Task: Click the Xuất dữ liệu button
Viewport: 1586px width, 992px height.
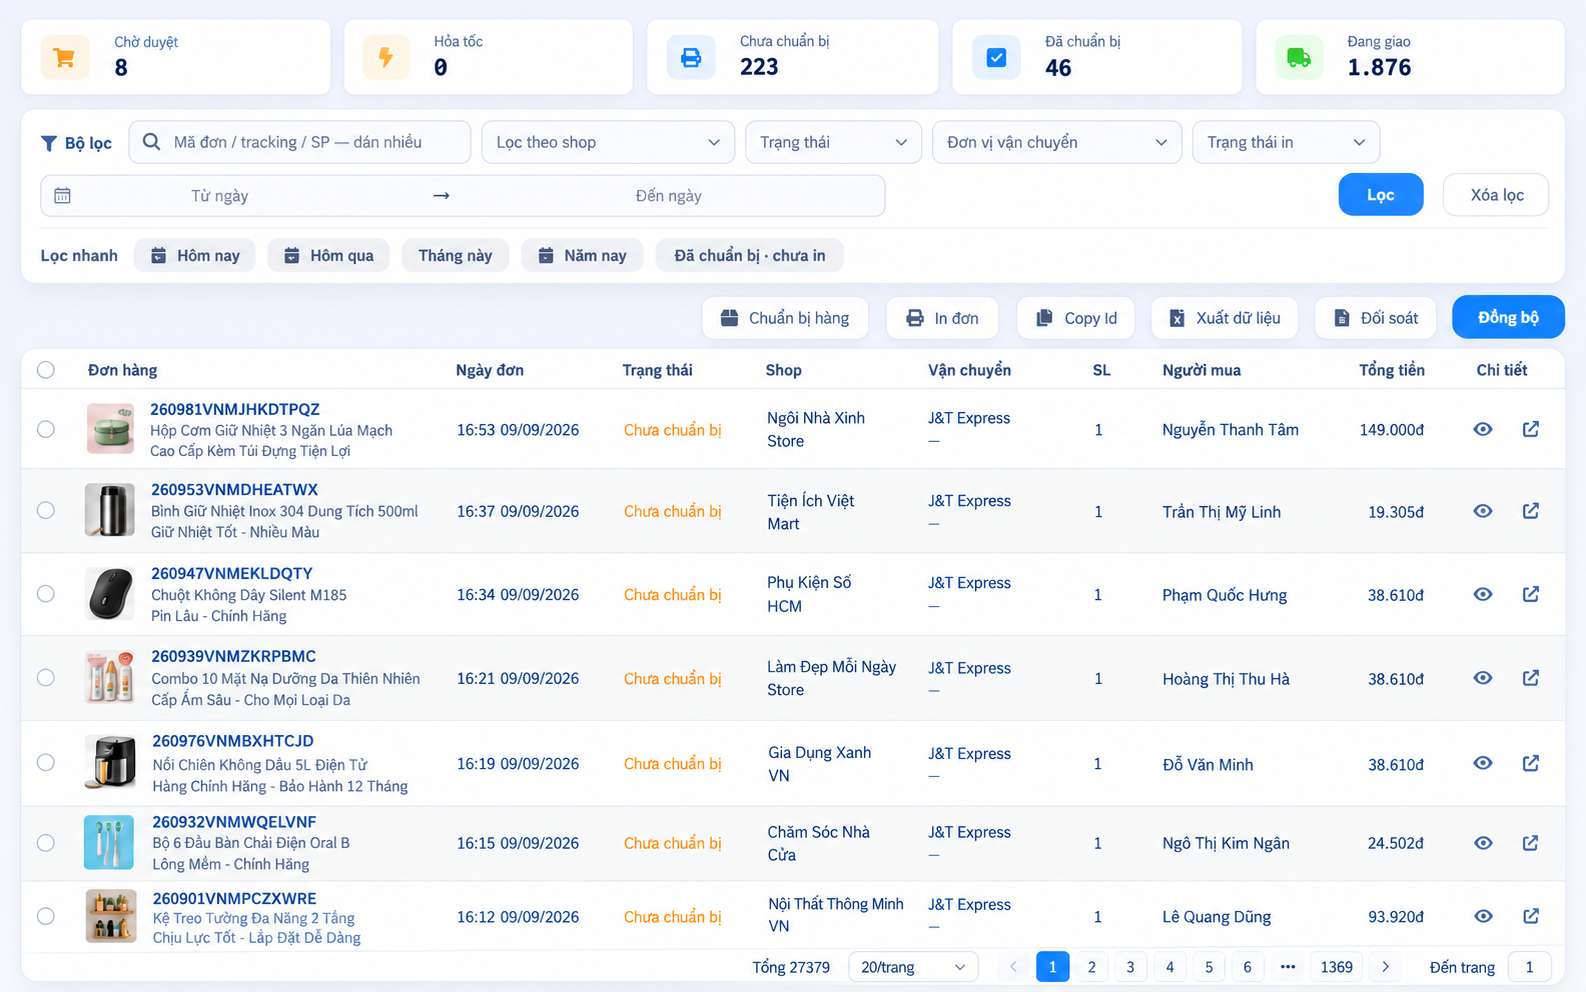Action: 1224,318
